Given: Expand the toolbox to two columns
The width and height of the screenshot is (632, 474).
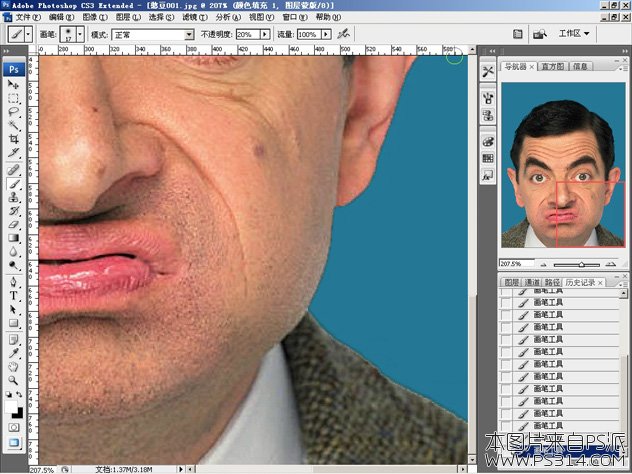Looking at the screenshot, I should pos(7,52).
